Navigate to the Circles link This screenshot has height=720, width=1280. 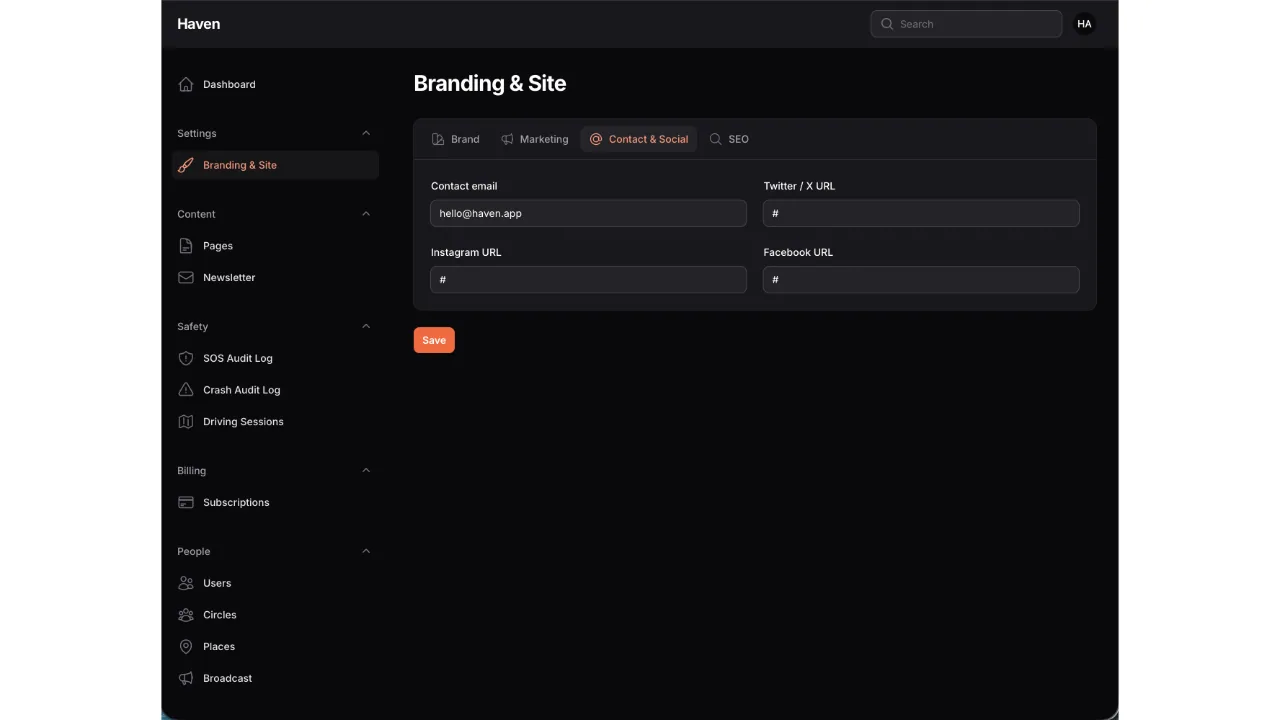[x=275, y=615]
